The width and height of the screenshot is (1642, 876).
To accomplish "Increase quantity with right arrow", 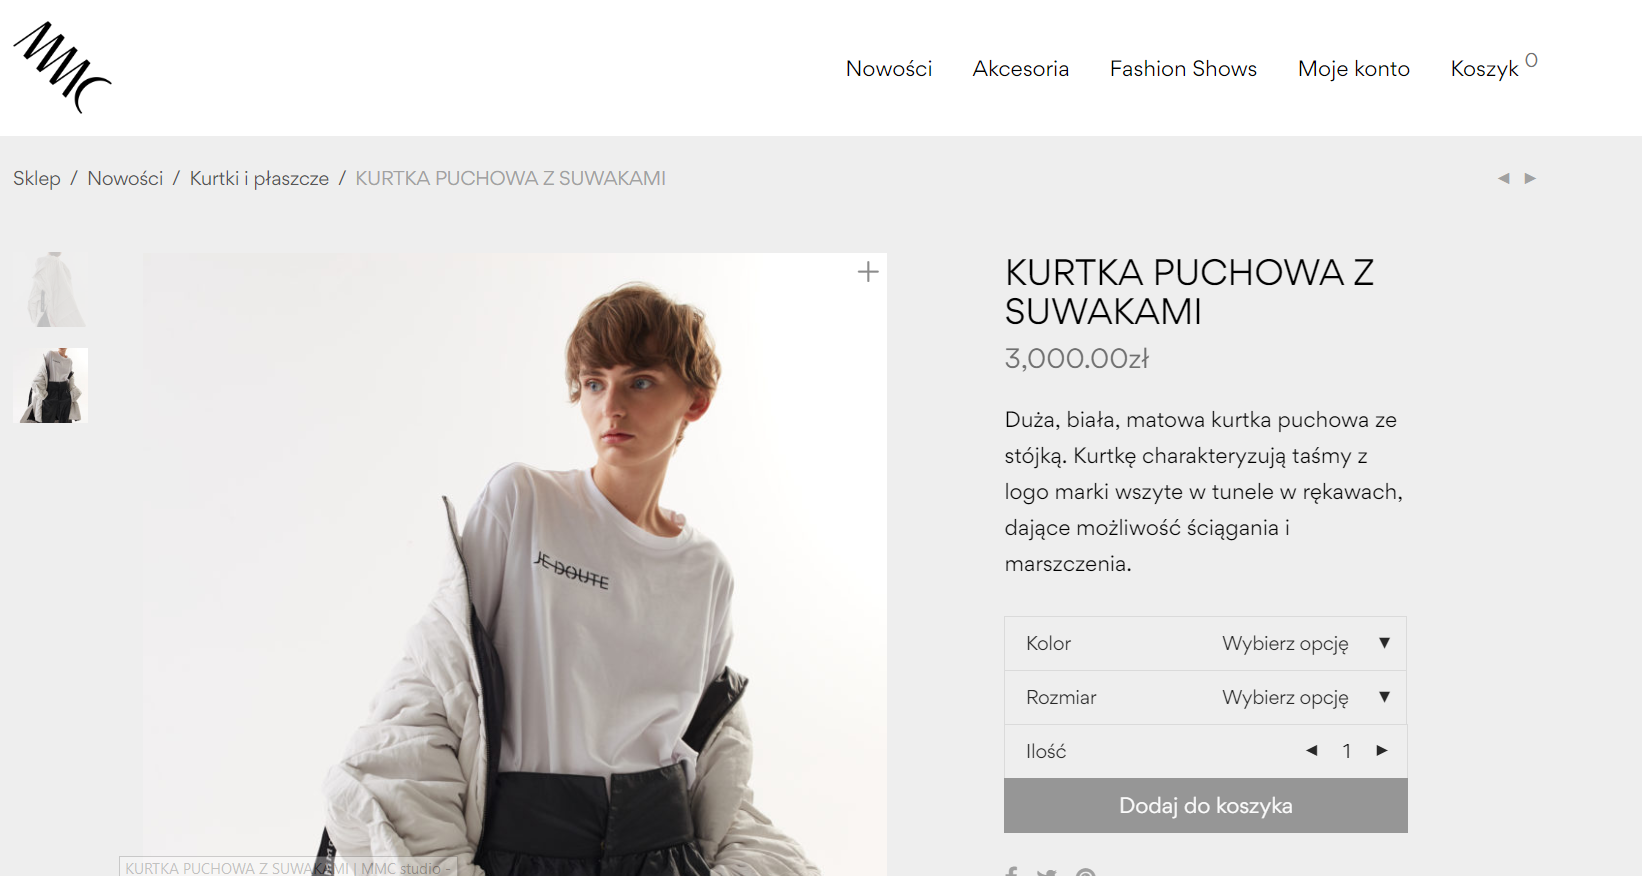I will [1382, 750].
